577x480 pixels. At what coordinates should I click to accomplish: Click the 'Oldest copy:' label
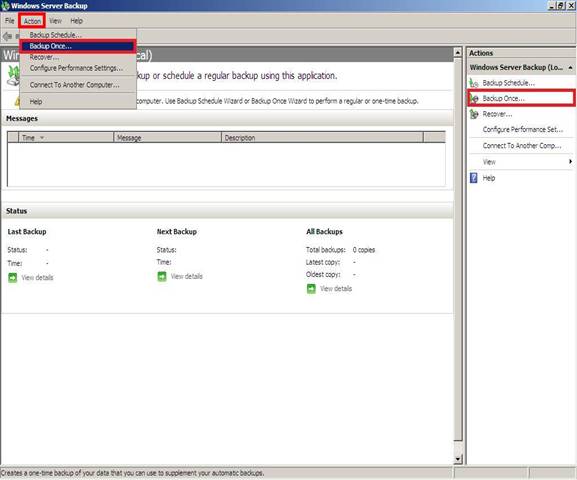[x=323, y=275]
